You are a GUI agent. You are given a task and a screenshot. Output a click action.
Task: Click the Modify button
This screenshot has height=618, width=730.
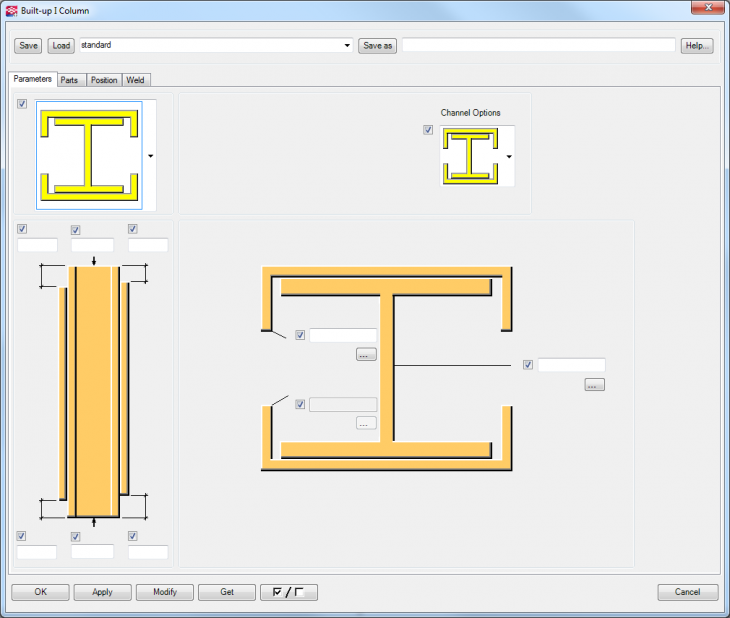coord(165,592)
